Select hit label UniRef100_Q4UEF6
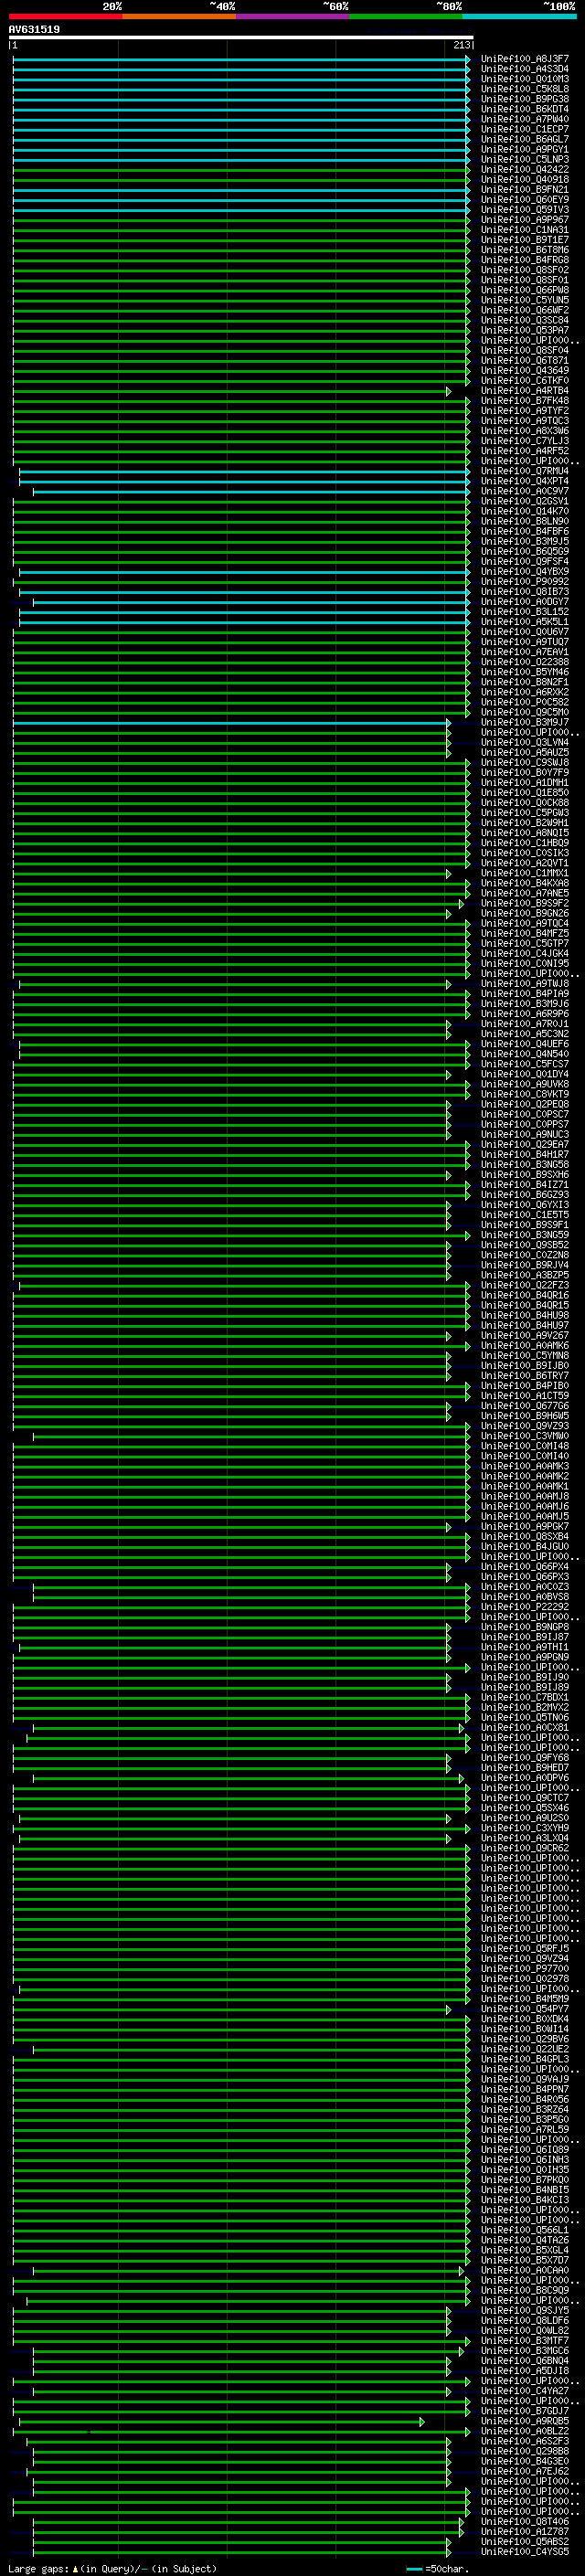Viewport: 585px width, 2576px height. [525, 1044]
